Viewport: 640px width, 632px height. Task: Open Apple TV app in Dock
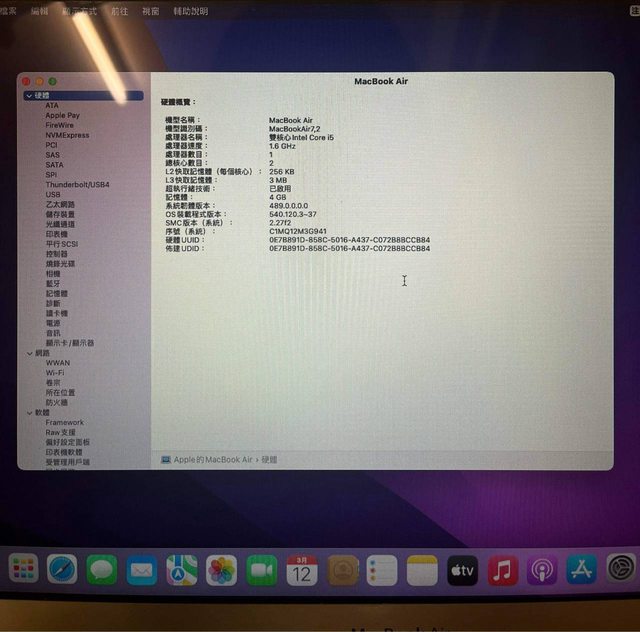pos(462,570)
